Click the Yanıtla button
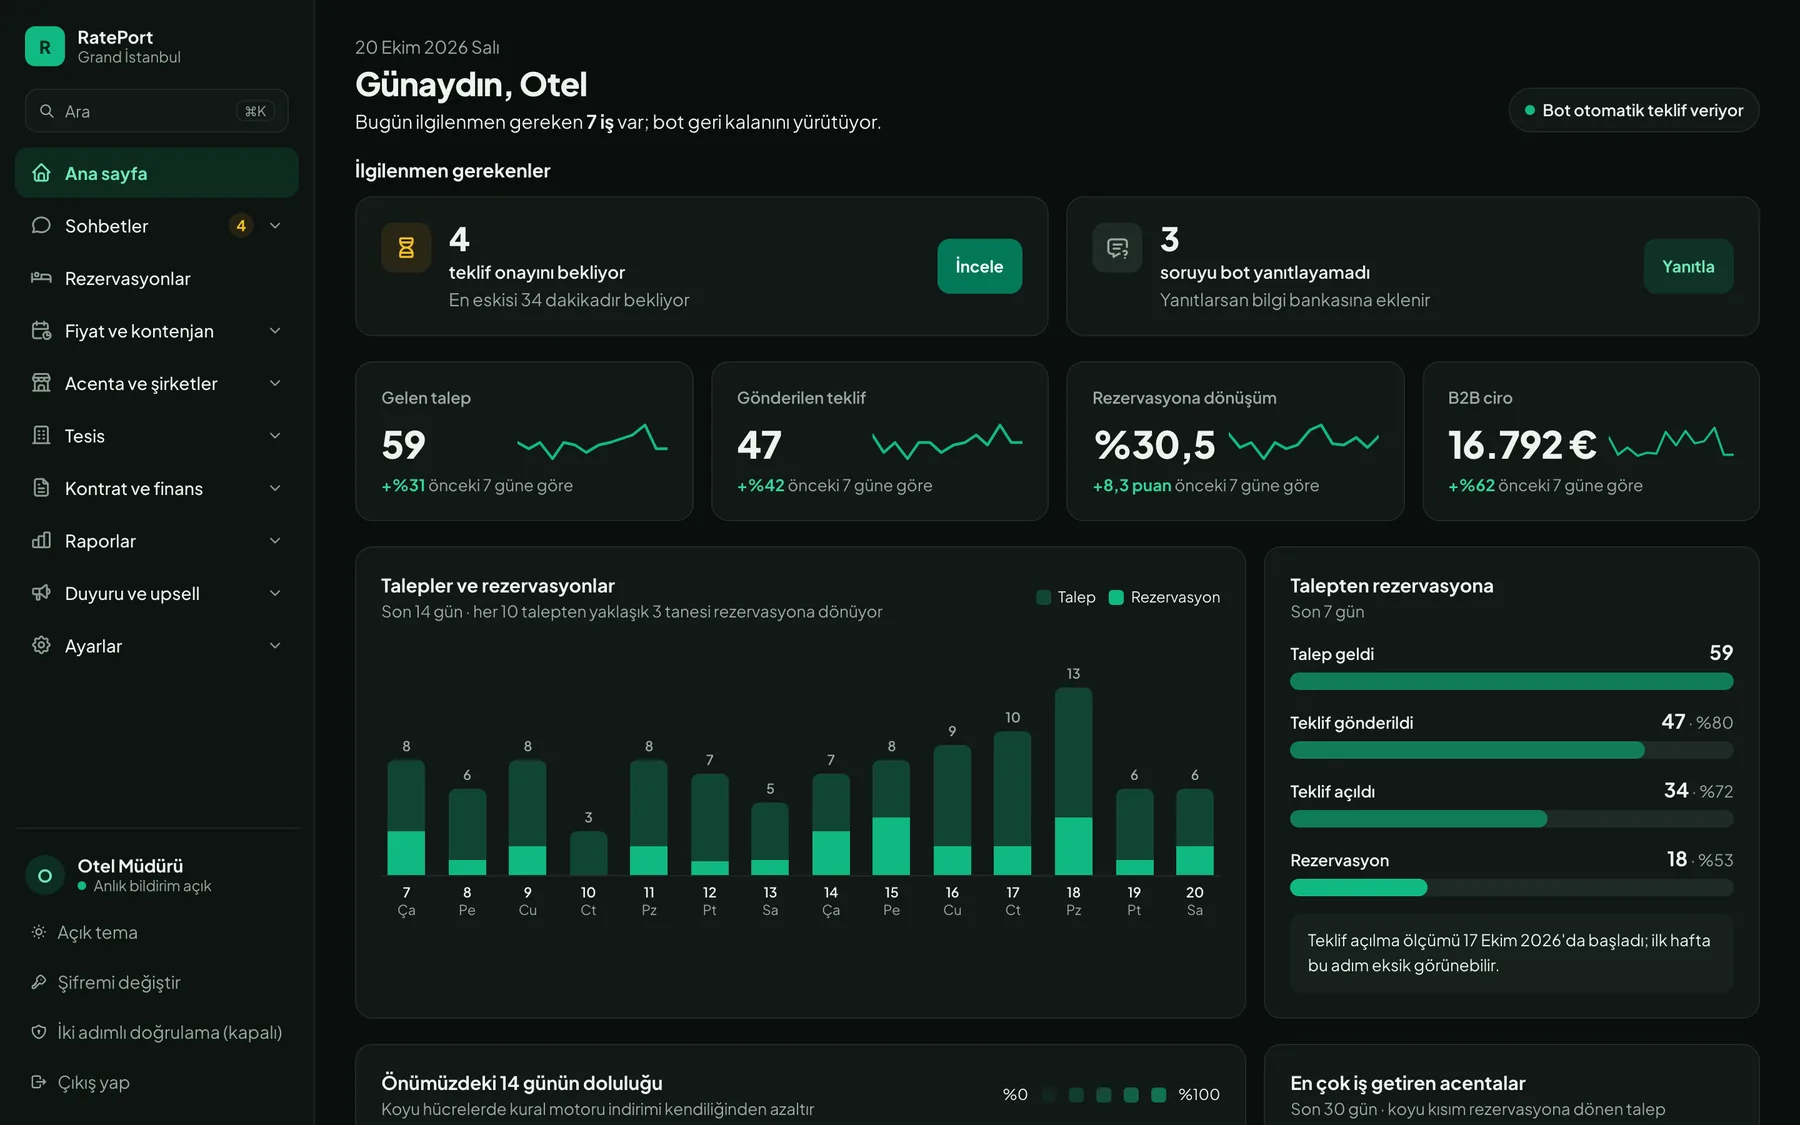 1688,266
